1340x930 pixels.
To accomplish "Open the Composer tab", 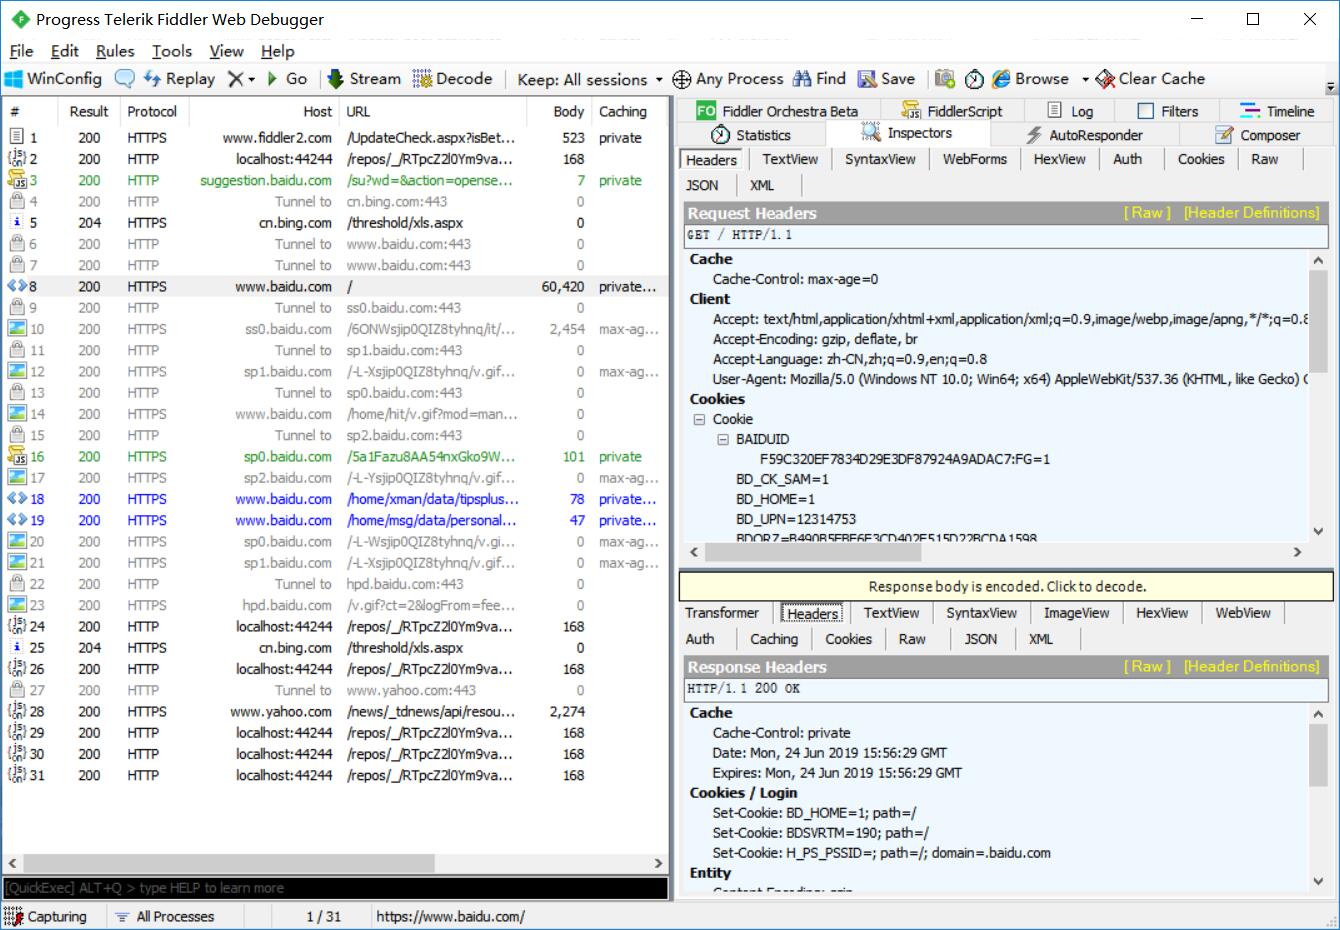I will click(x=1257, y=135).
